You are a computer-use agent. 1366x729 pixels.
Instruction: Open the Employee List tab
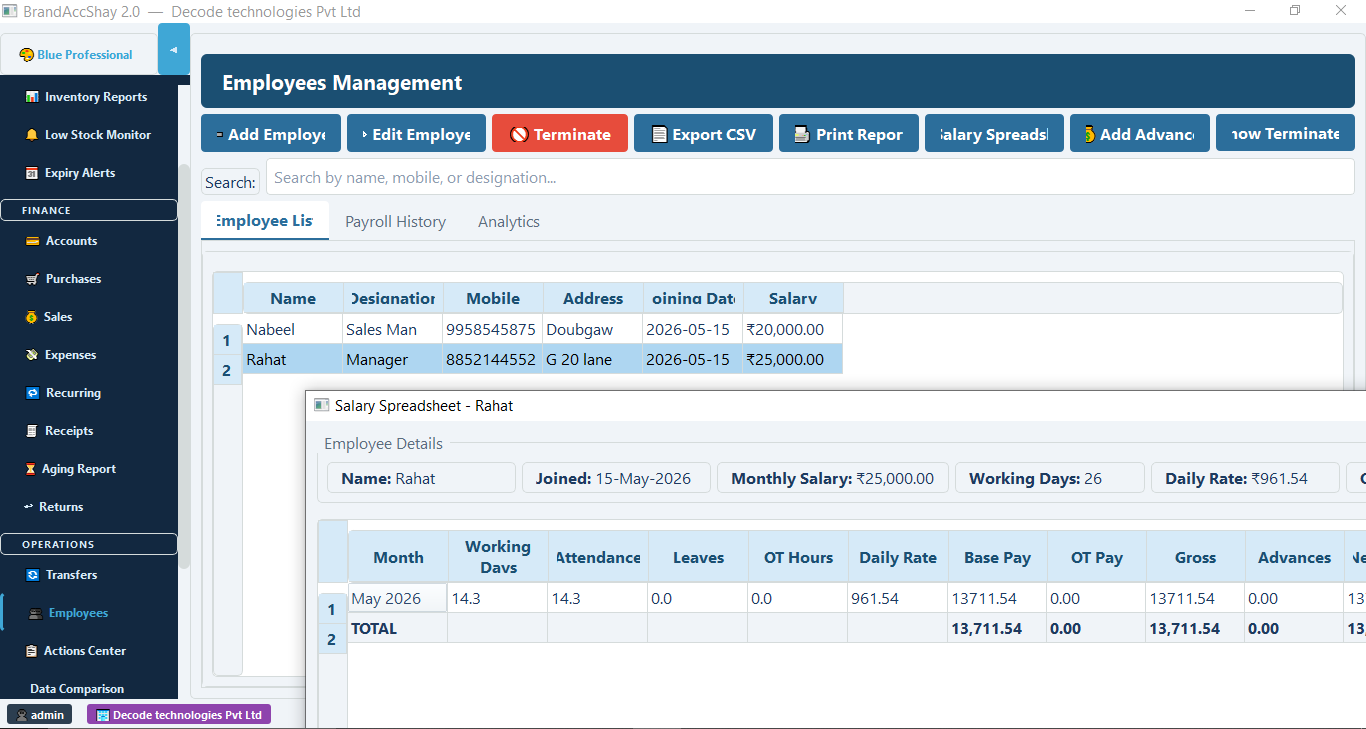(265, 221)
